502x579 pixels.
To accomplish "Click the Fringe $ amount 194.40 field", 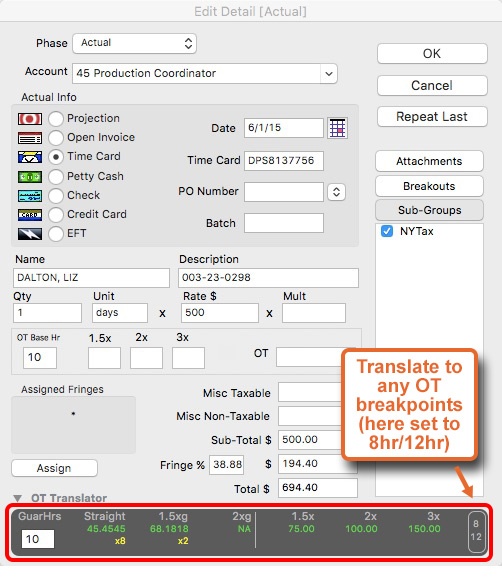I will click(x=318, y=464).
